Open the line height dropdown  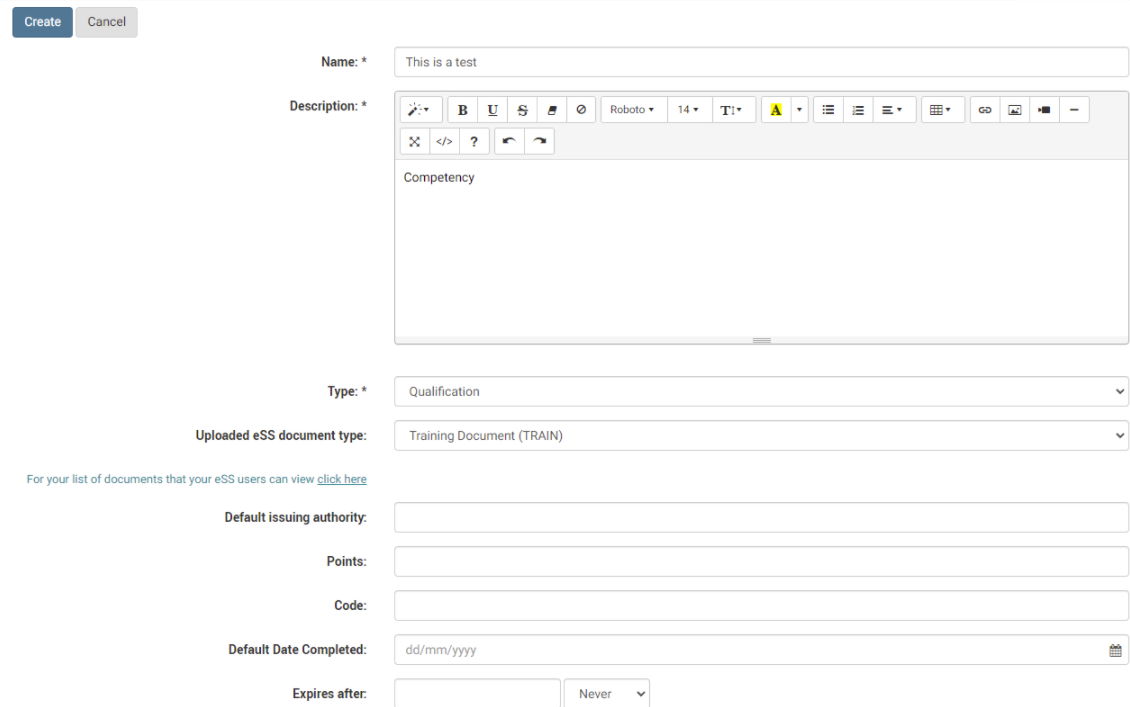point(732,110)
